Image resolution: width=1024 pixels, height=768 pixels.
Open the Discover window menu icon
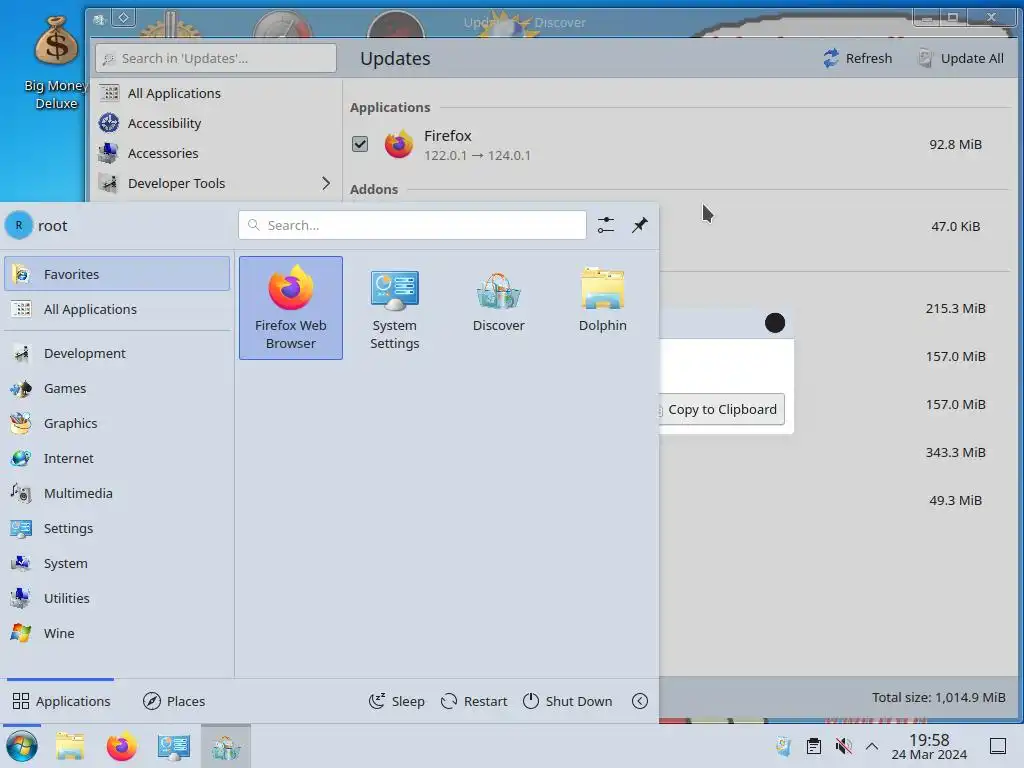[x=99, y=19]
